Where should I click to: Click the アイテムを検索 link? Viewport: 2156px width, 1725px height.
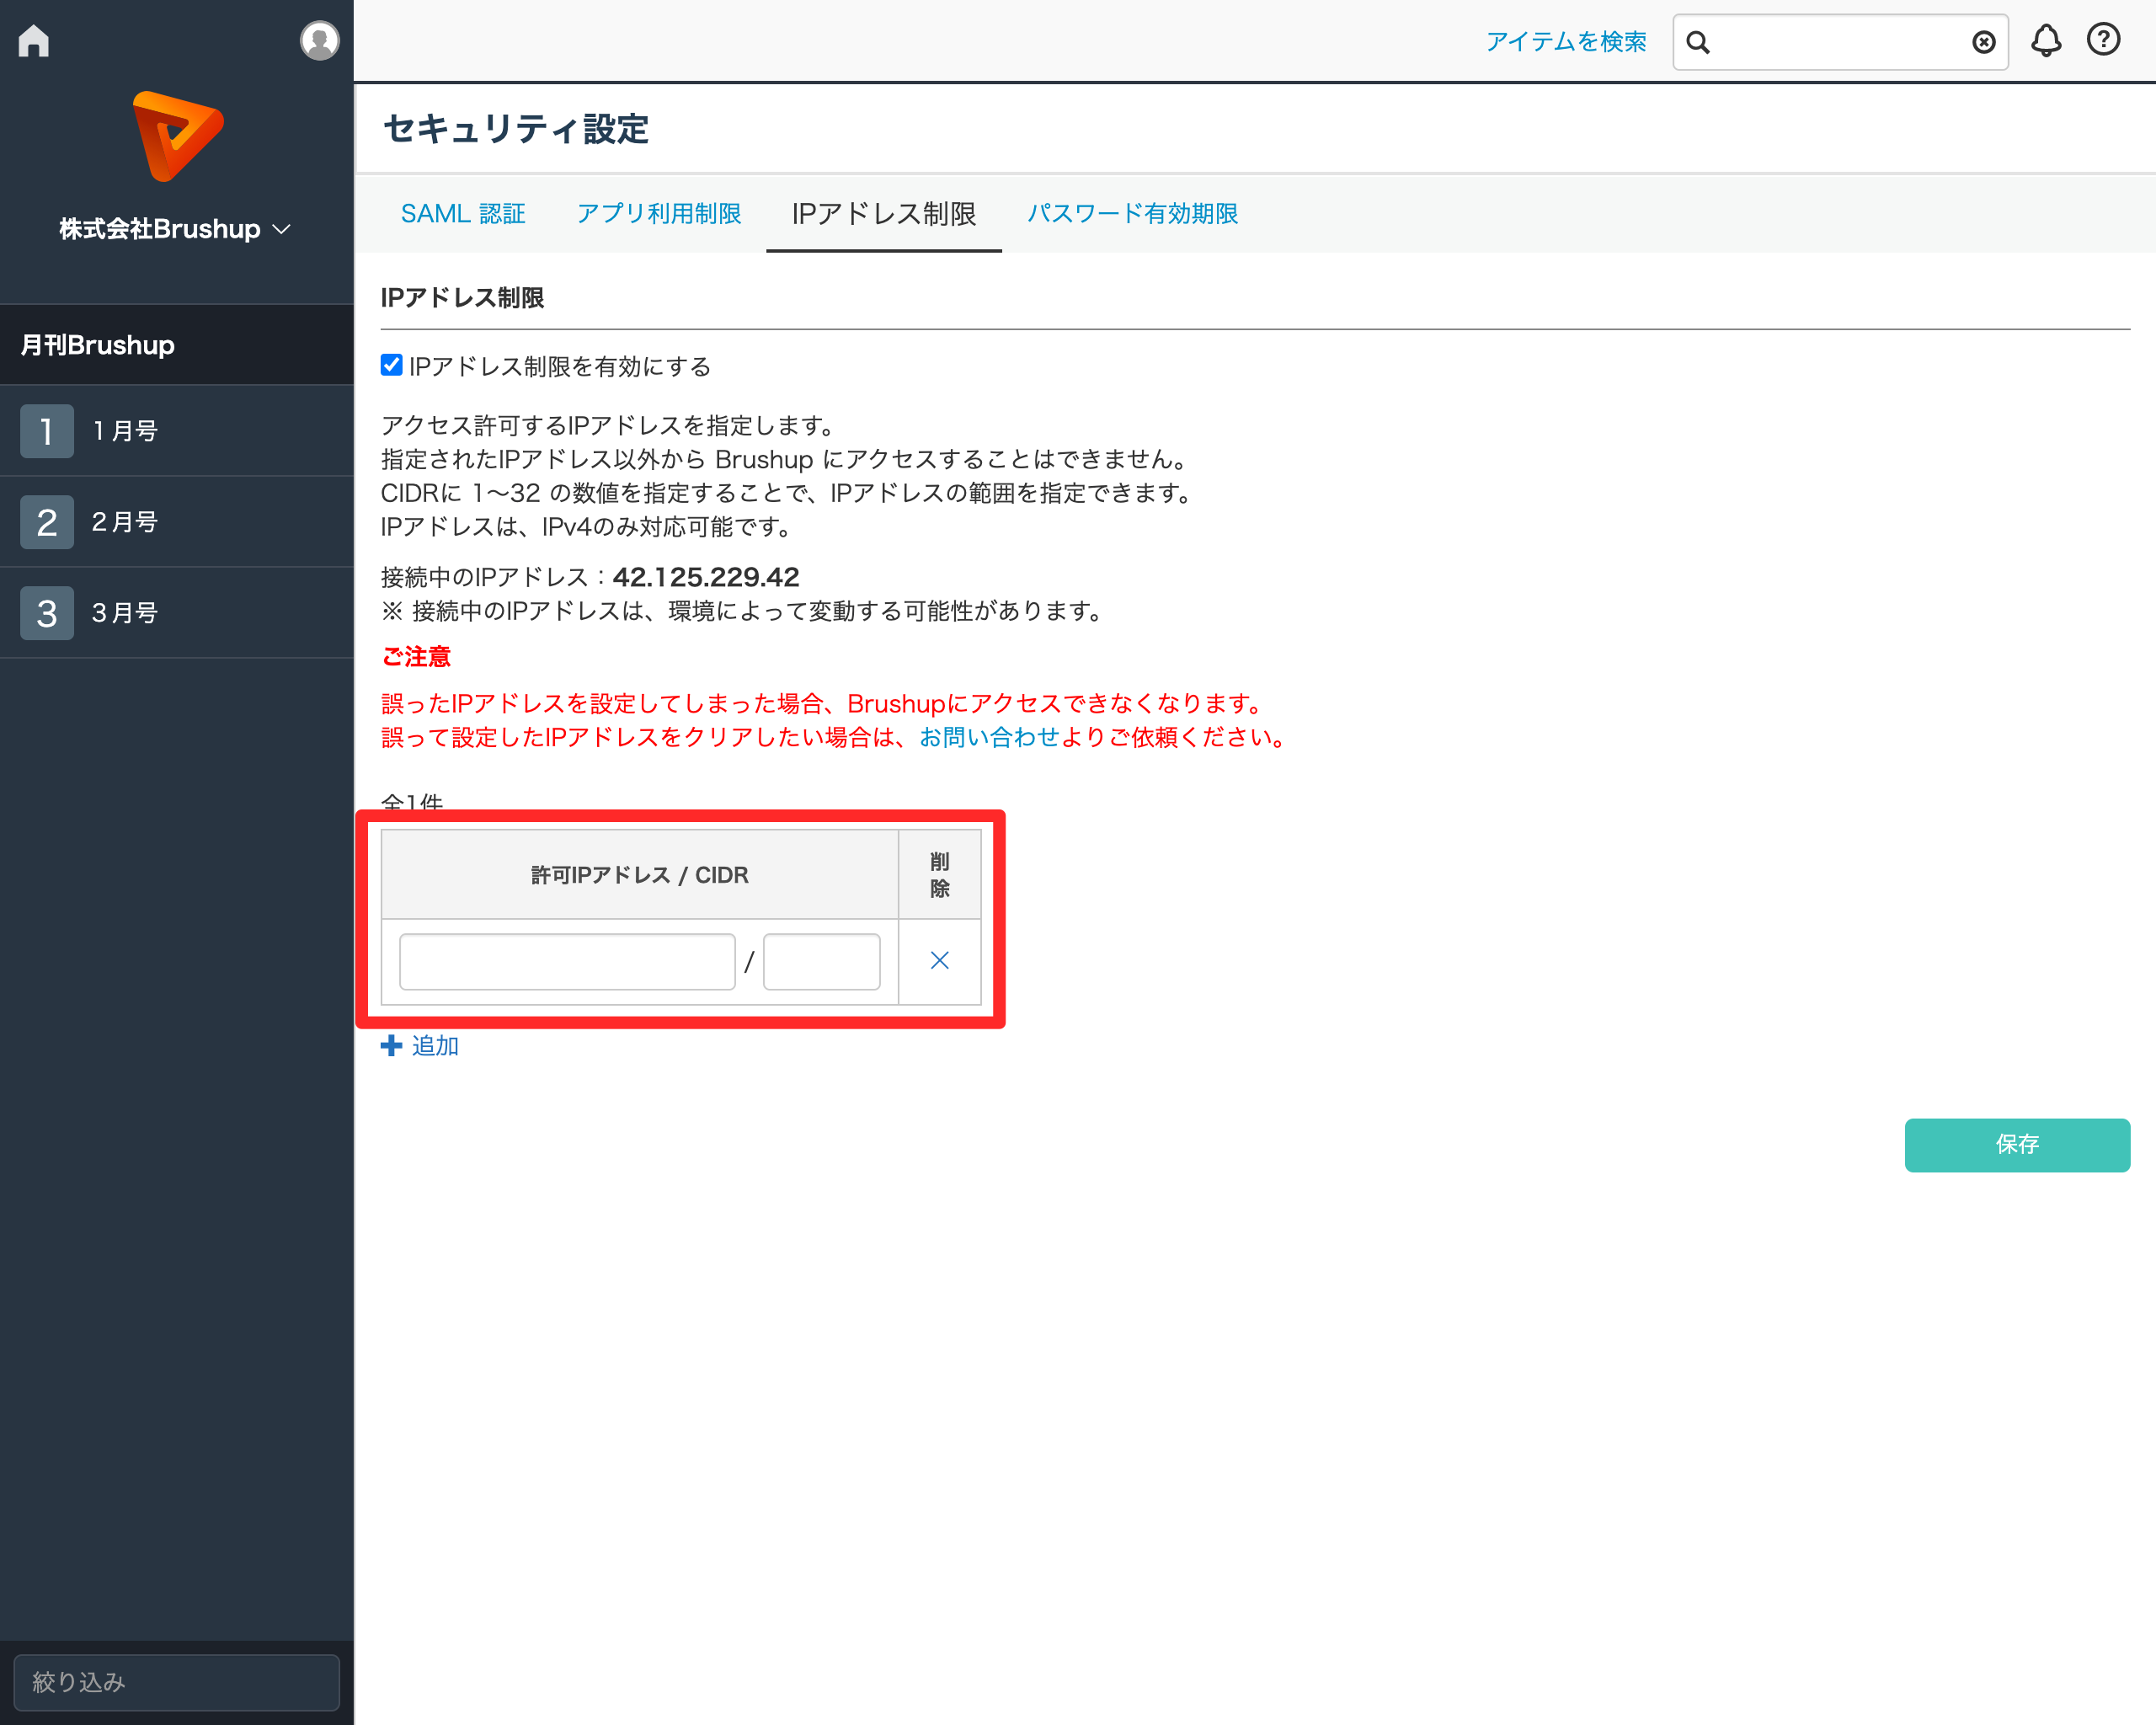click(x=1566, y=42)
